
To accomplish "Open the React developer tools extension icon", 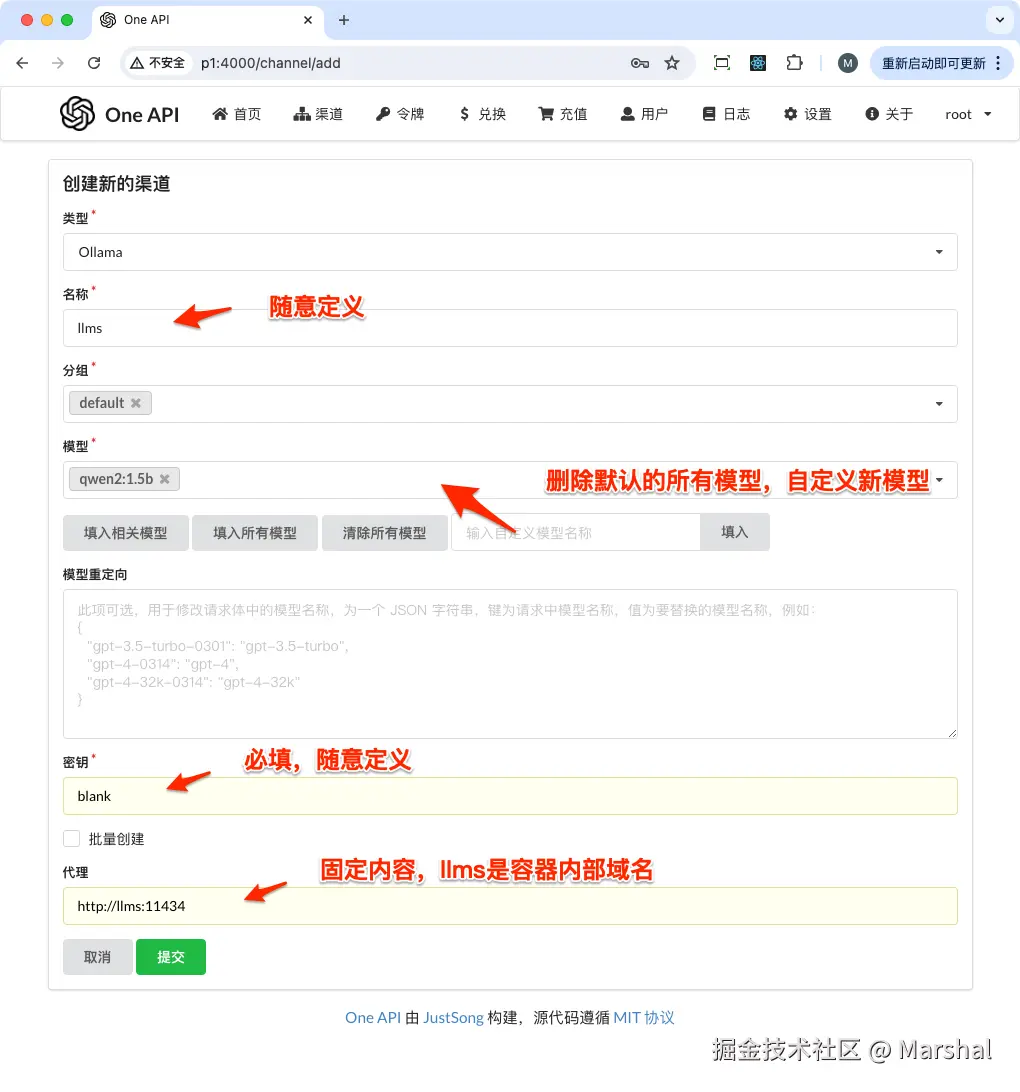I will (758, 63).
